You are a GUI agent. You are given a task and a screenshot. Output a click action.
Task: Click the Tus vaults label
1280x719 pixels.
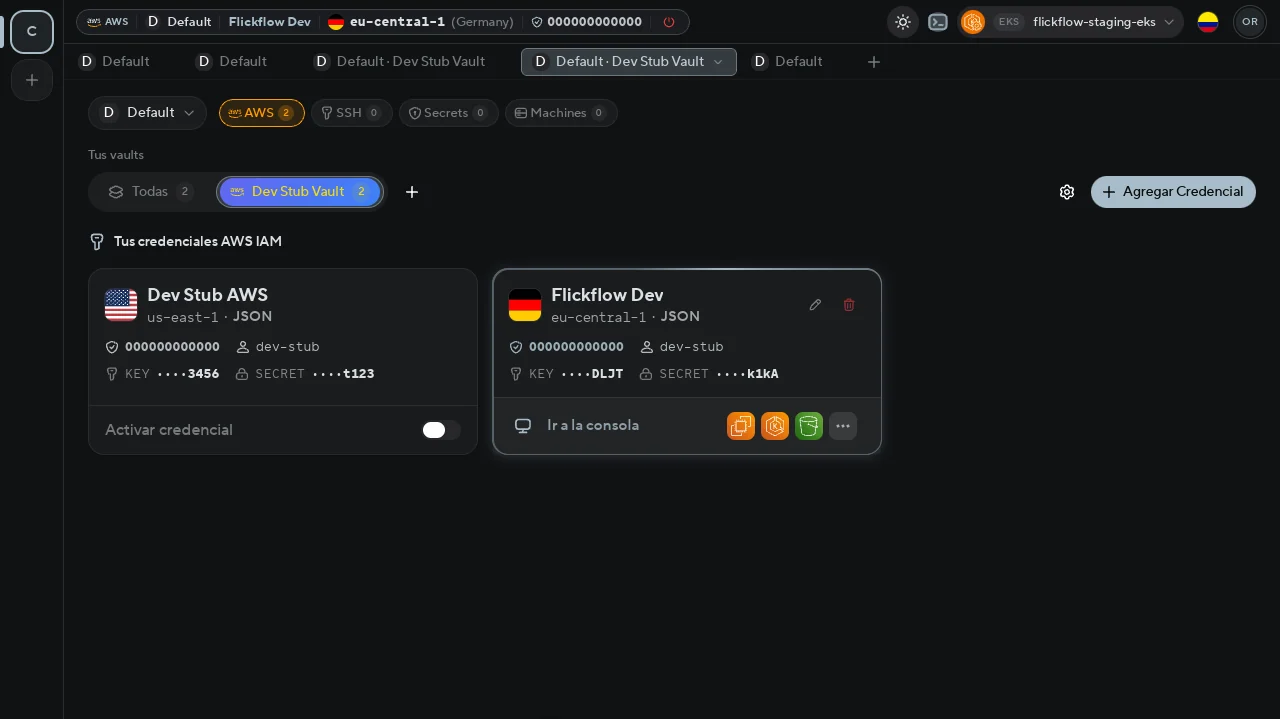pyautogui.click(x=116, y=155)
